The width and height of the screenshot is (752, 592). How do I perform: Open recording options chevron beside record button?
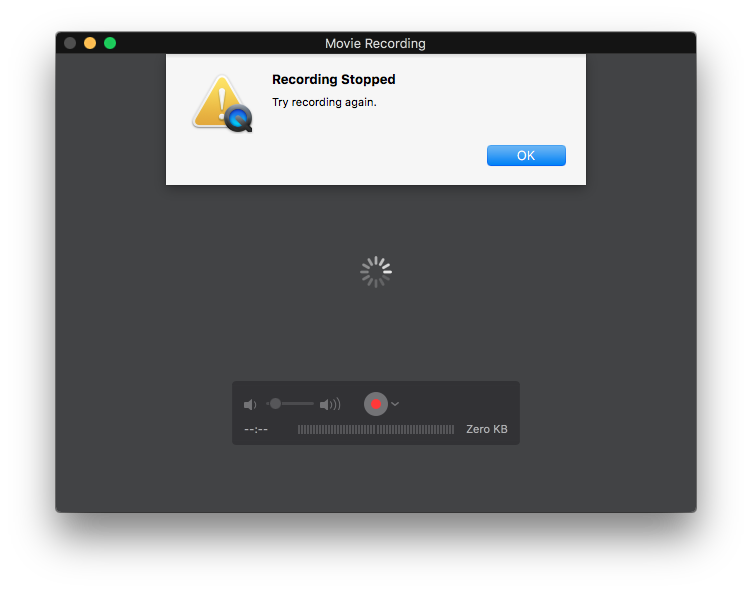395,404
